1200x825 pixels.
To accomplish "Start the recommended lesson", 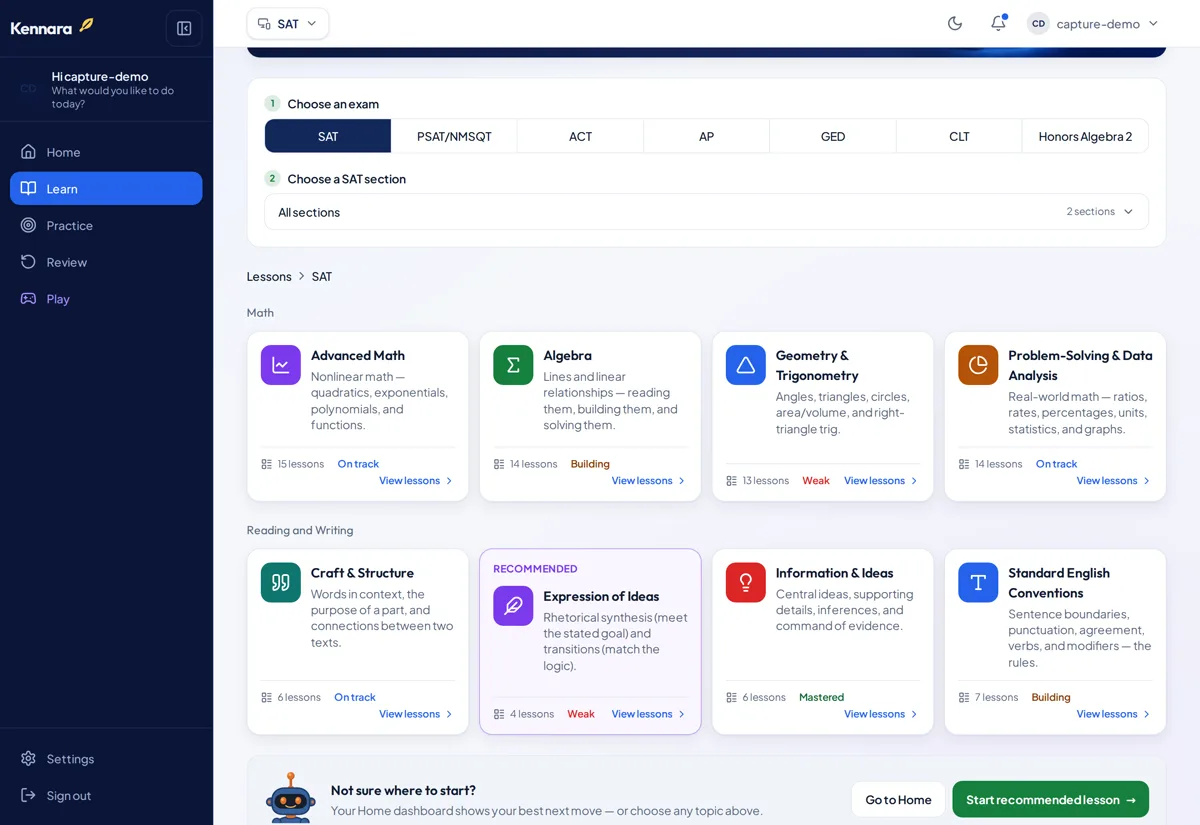I will [1050, 800].
